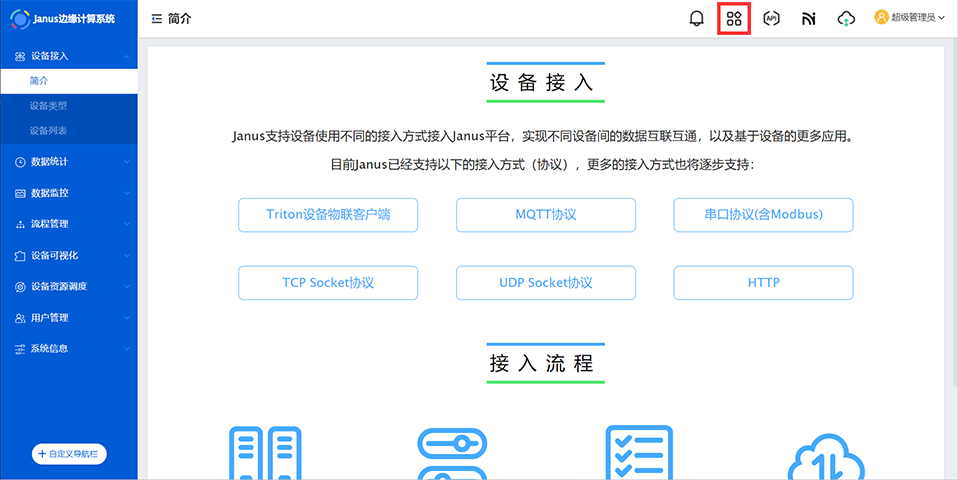958x480 pixels.
Task: Click the Janus边缘计算系统 logo
Action: (x=20, y=18)
